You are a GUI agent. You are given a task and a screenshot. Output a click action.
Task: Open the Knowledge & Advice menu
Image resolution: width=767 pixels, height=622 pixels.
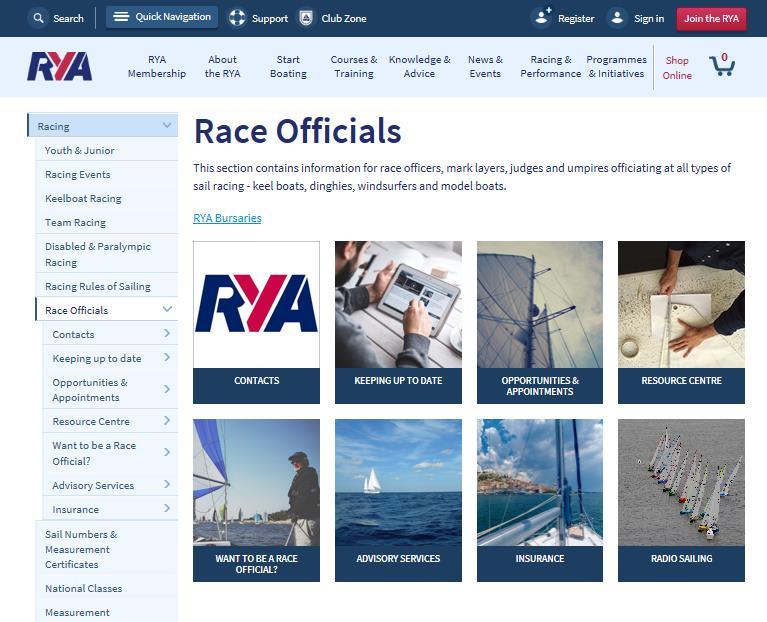coord(419,67)
